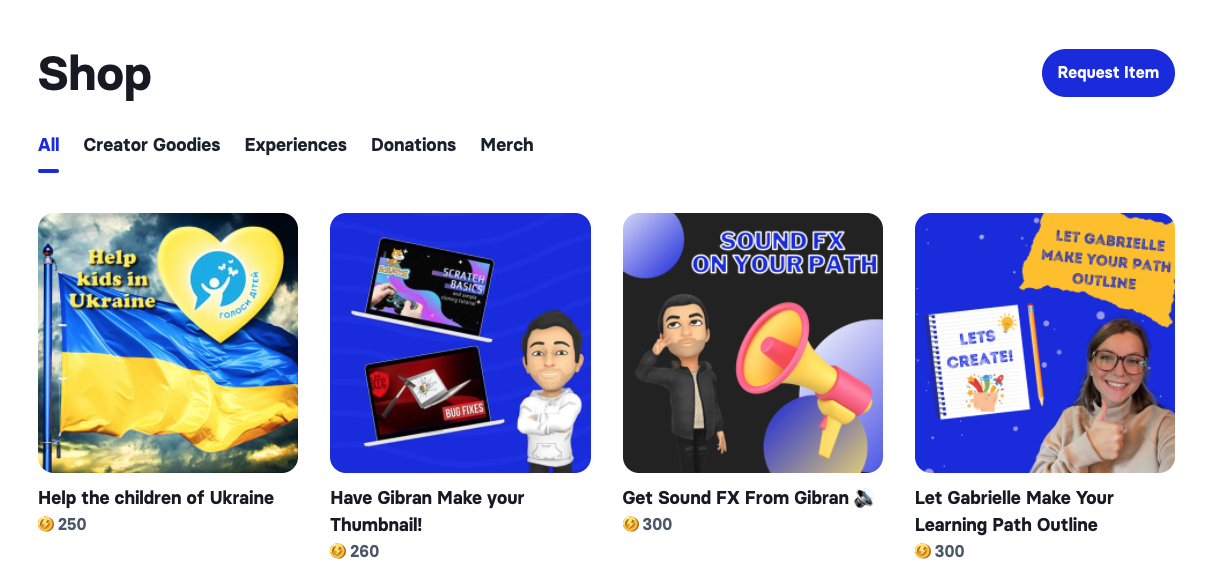This screenshot has height=578, width=1210.
Task: Click the coin icon under Learning Path Outline
Action: [x=923, y=551]
